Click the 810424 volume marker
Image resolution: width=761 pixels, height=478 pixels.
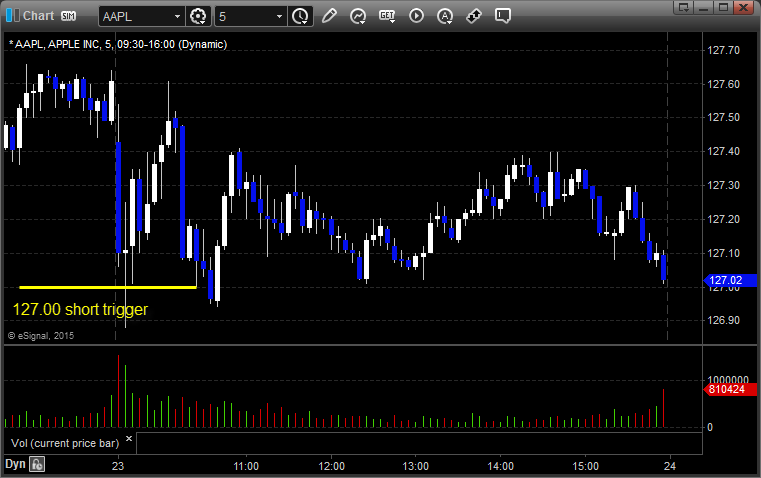(730, 389)
